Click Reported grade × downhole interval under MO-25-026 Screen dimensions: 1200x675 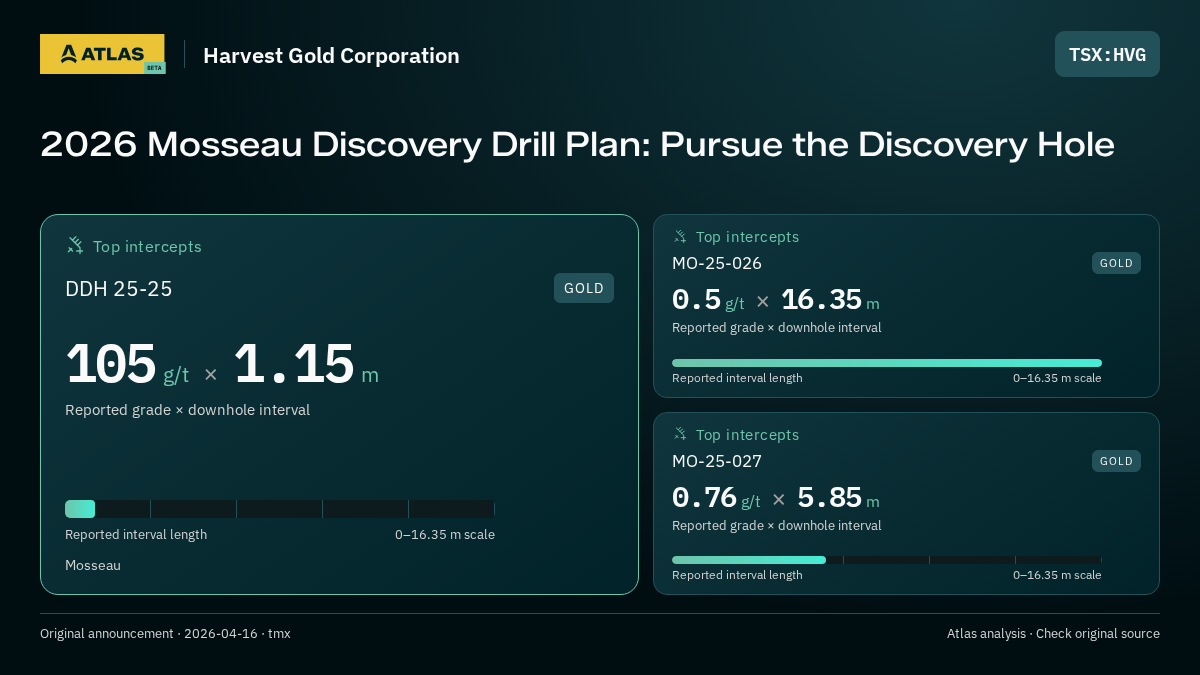tap(777, 328)
